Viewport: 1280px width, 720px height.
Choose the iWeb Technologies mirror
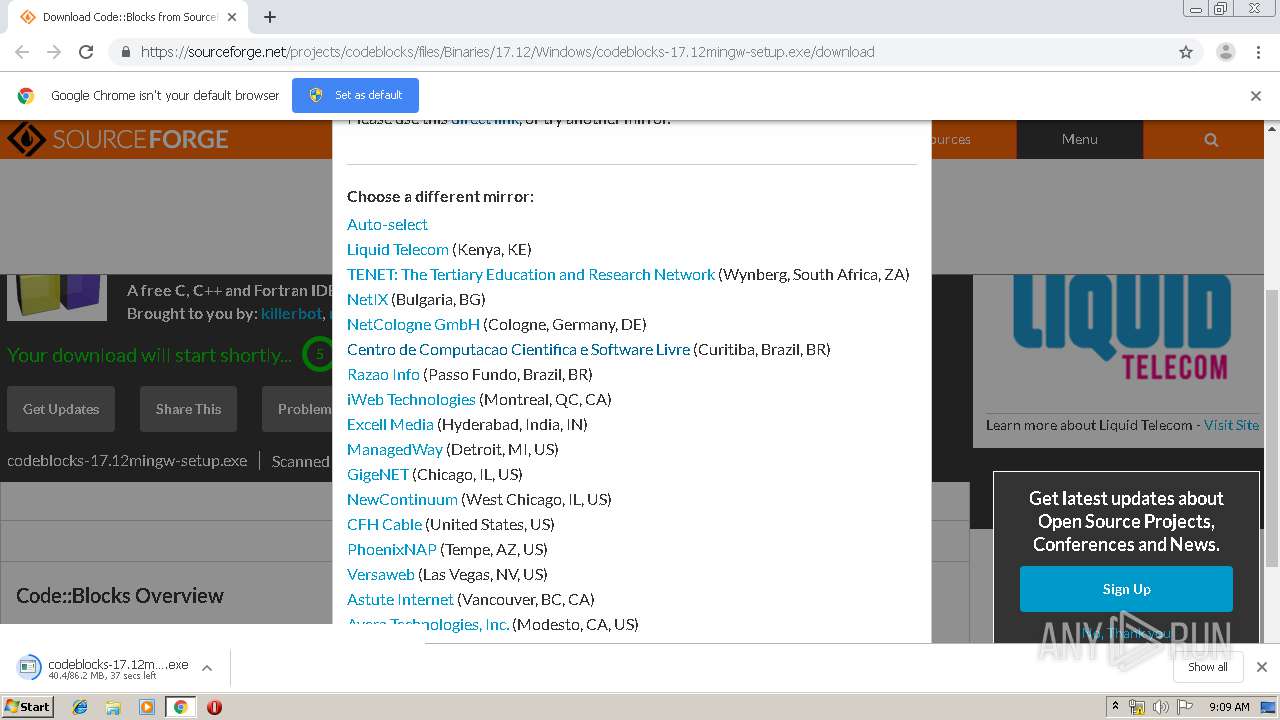411,399
